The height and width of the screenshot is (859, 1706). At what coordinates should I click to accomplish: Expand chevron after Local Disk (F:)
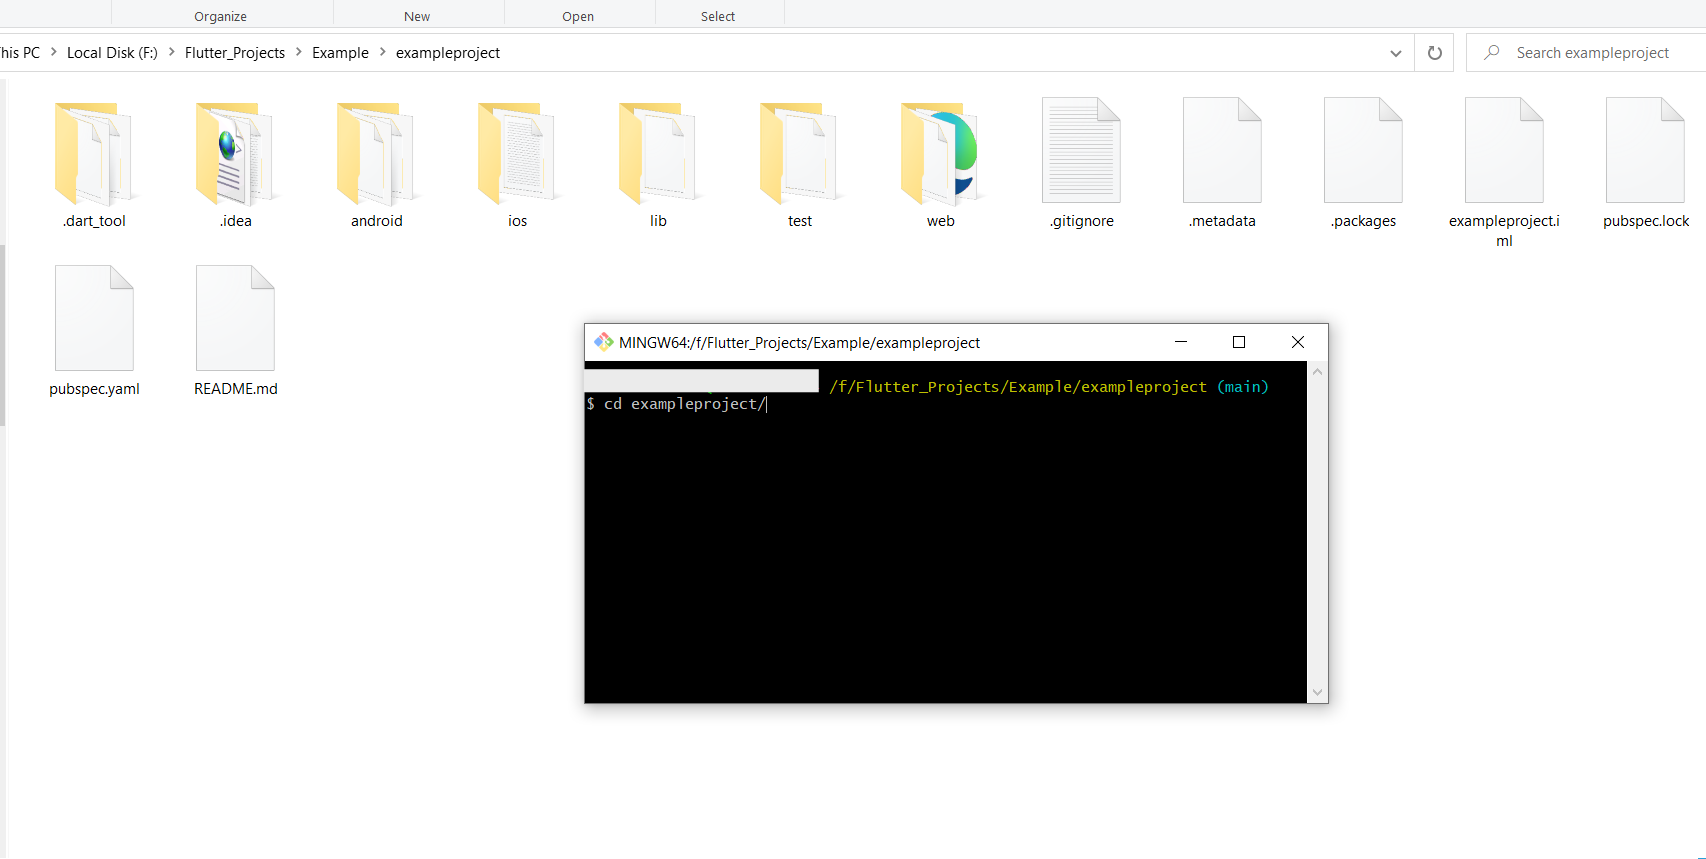coord(171,52)
